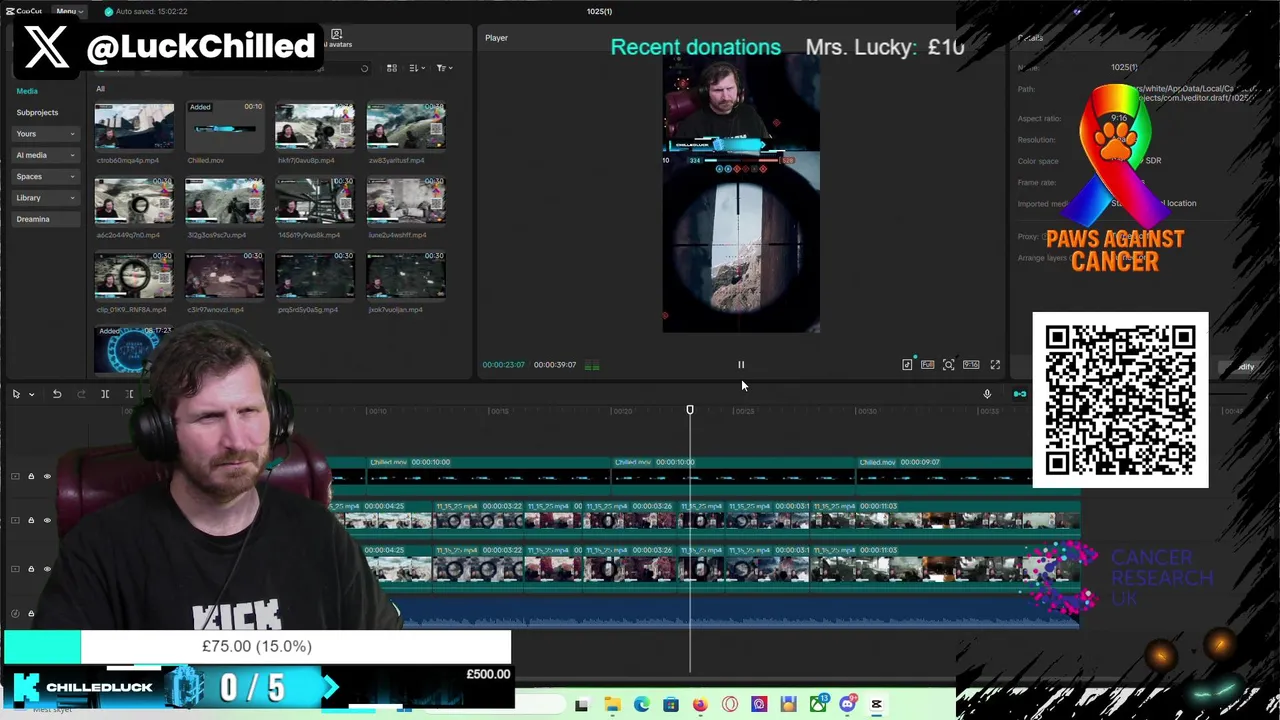Click the undo arrow in timeline toolbar
This screenshot has height=720, width=1280.
57,394
